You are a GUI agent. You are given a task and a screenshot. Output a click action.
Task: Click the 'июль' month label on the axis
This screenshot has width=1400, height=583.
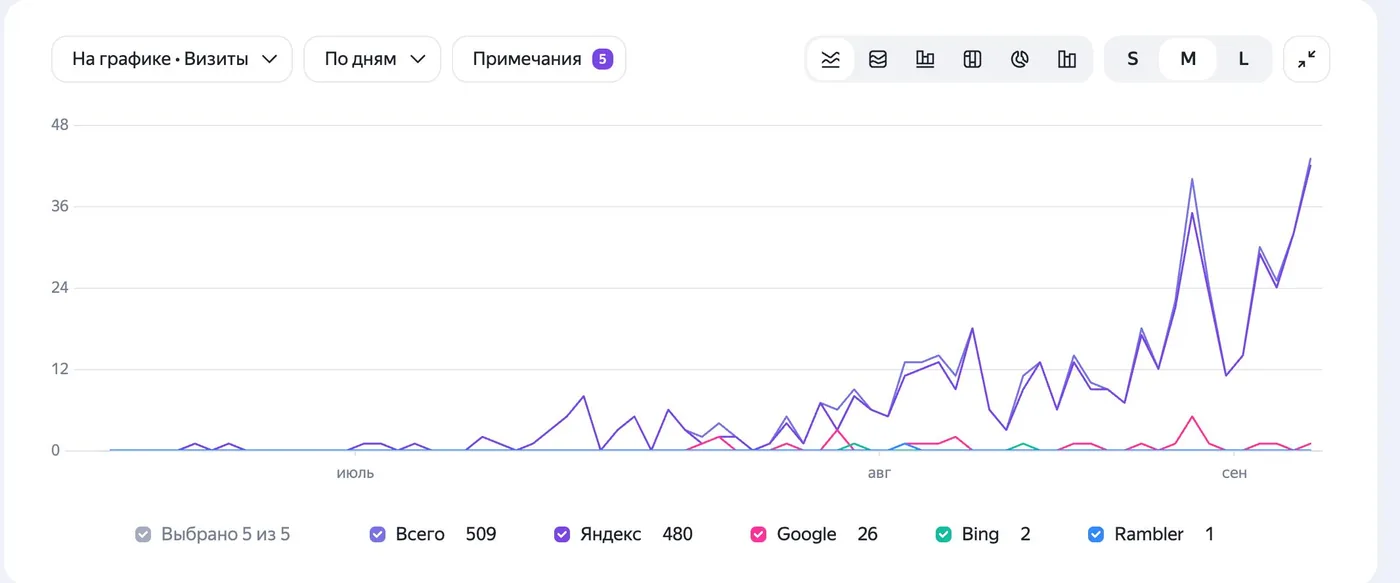tap(355, 473)
